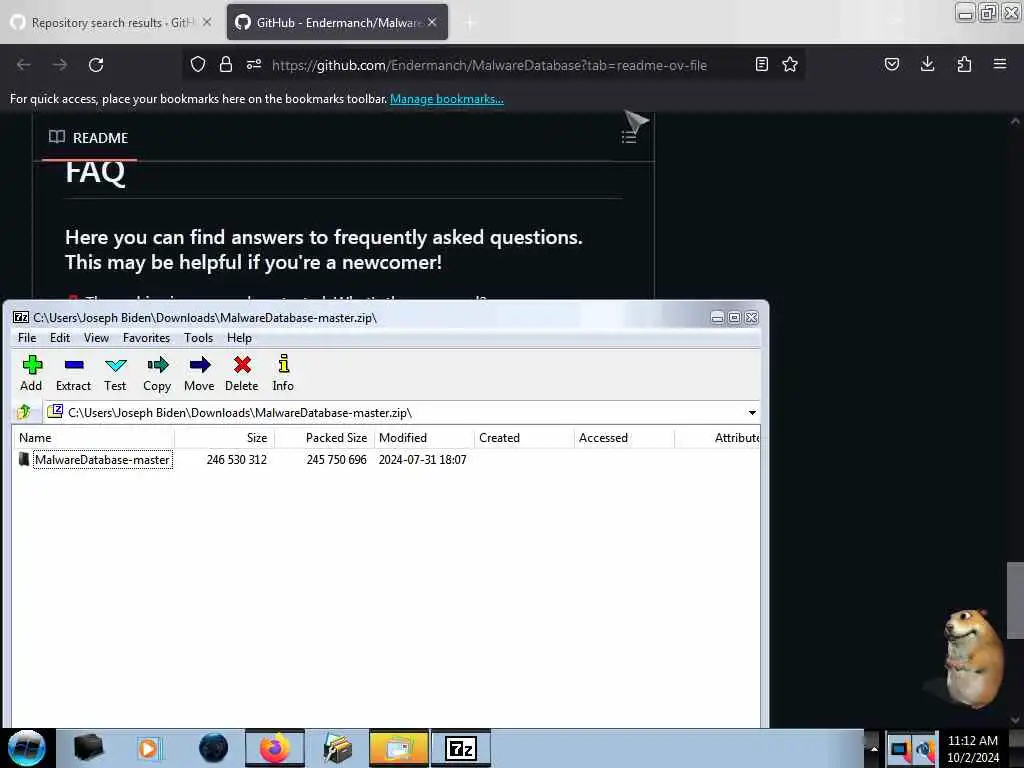The width and height of the screenshot is (1024, 768).
Task: Click the size value 246 530 312
Action: coord(236,460)
